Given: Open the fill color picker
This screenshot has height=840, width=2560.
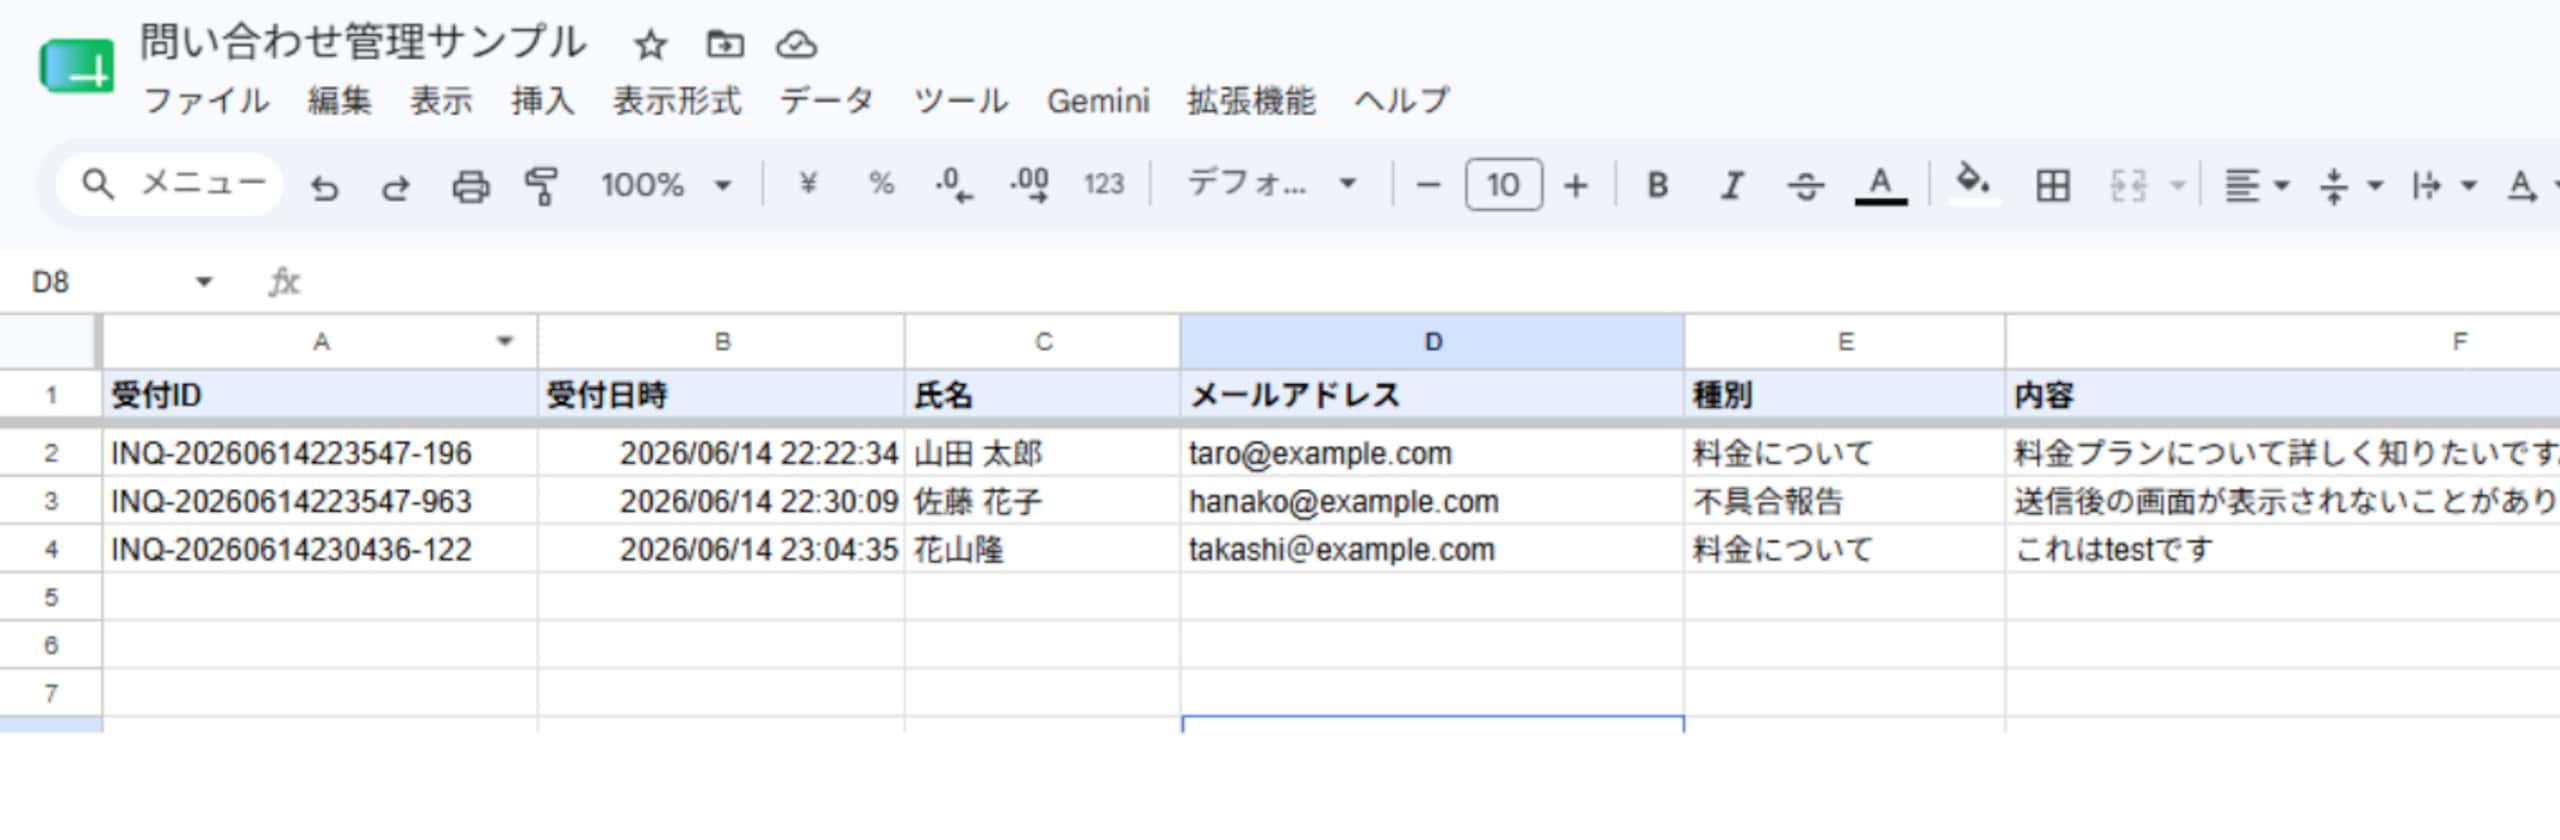Looking at the screenshot, I should pos(1972,183).
